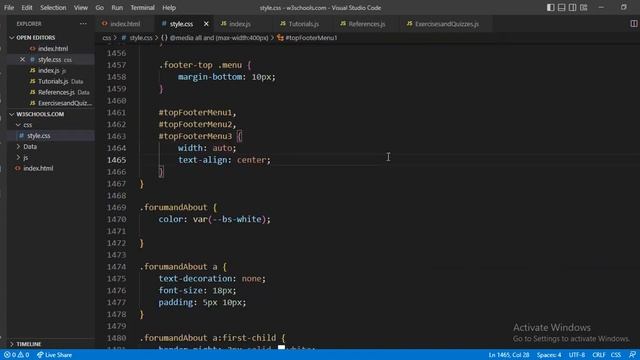The height and width of the screenshot is (360, 640).
Task: Open Explorer more actions ellipsis
Action: [83, 24]
